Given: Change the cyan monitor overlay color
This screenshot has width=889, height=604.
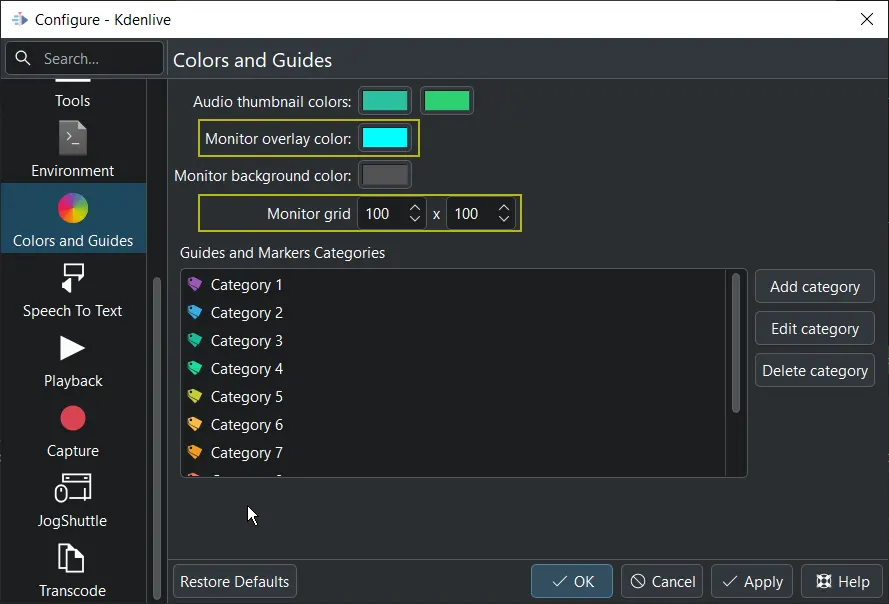Looking at the screenshot, I should click(x=385, y=138).
